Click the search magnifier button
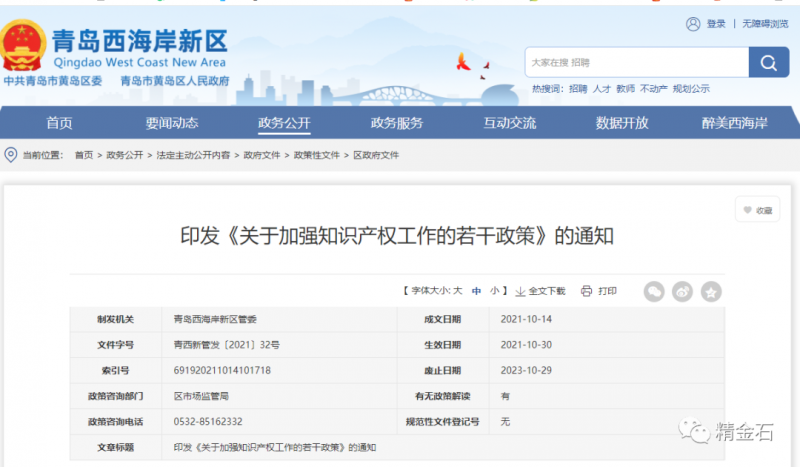 (x=768, y=62)
